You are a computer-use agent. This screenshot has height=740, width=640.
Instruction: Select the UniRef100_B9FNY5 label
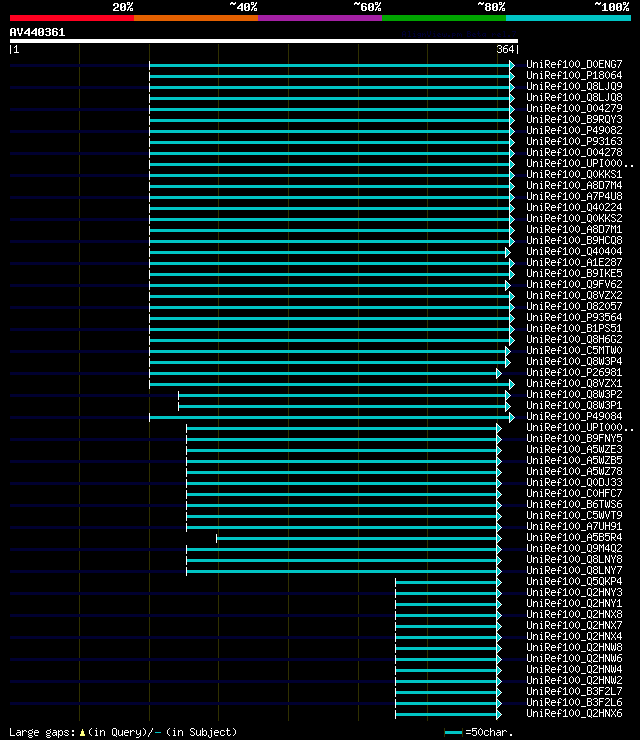coord(574,438)
